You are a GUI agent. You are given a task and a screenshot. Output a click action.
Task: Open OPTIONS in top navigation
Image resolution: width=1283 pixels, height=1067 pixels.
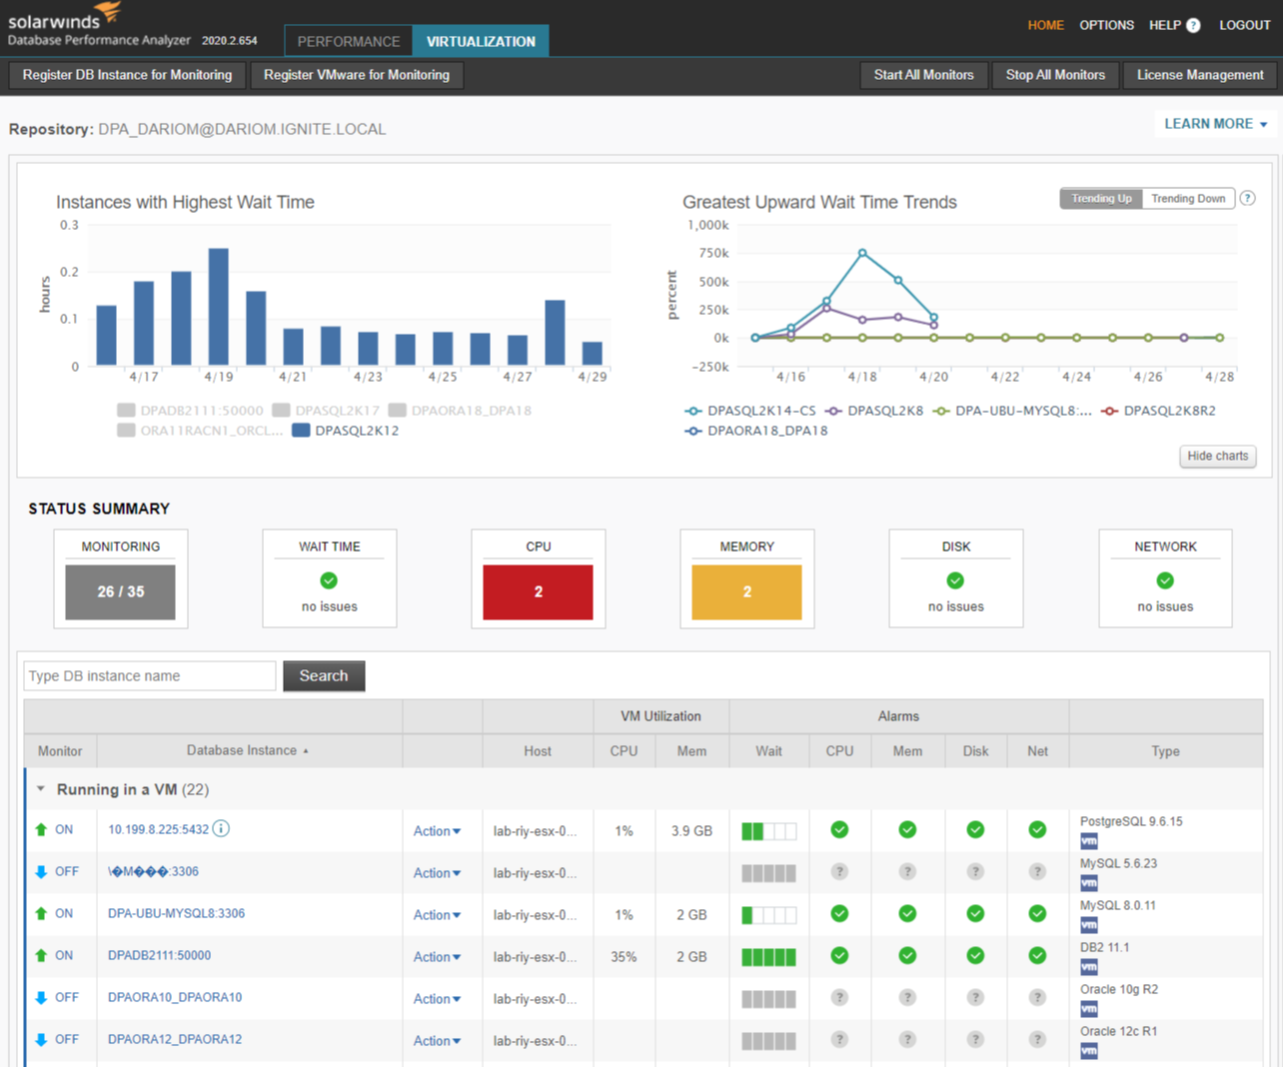[x=1106, y=25]
